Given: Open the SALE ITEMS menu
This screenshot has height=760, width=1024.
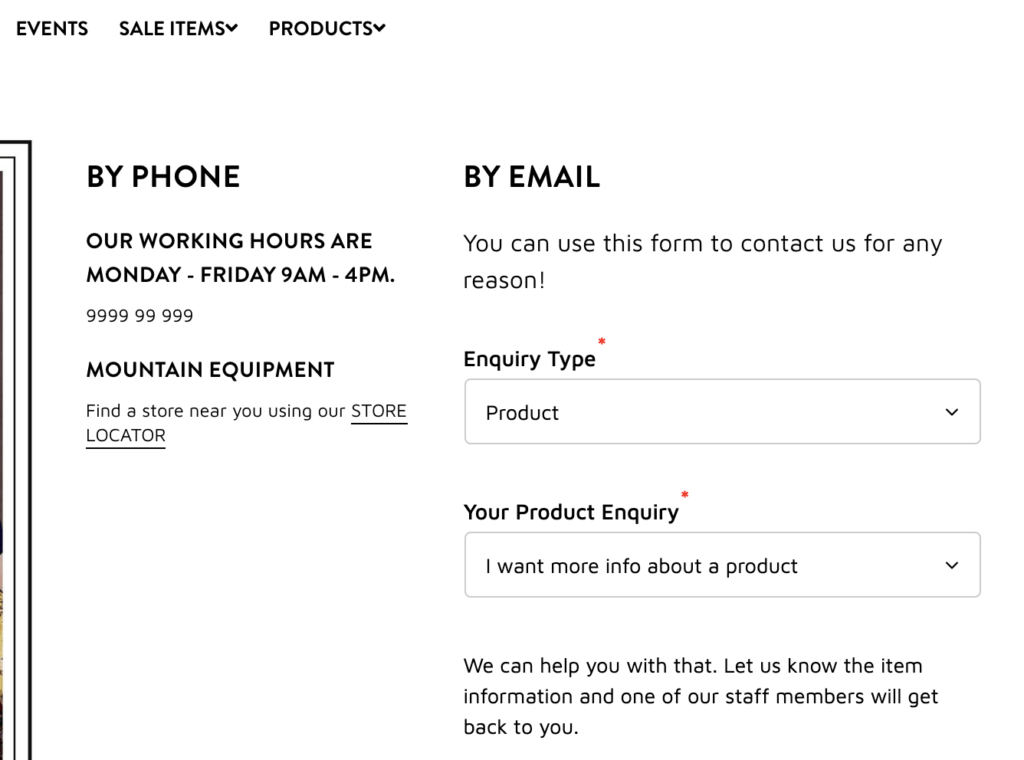Looking at the screenshot, I should 178,29.
